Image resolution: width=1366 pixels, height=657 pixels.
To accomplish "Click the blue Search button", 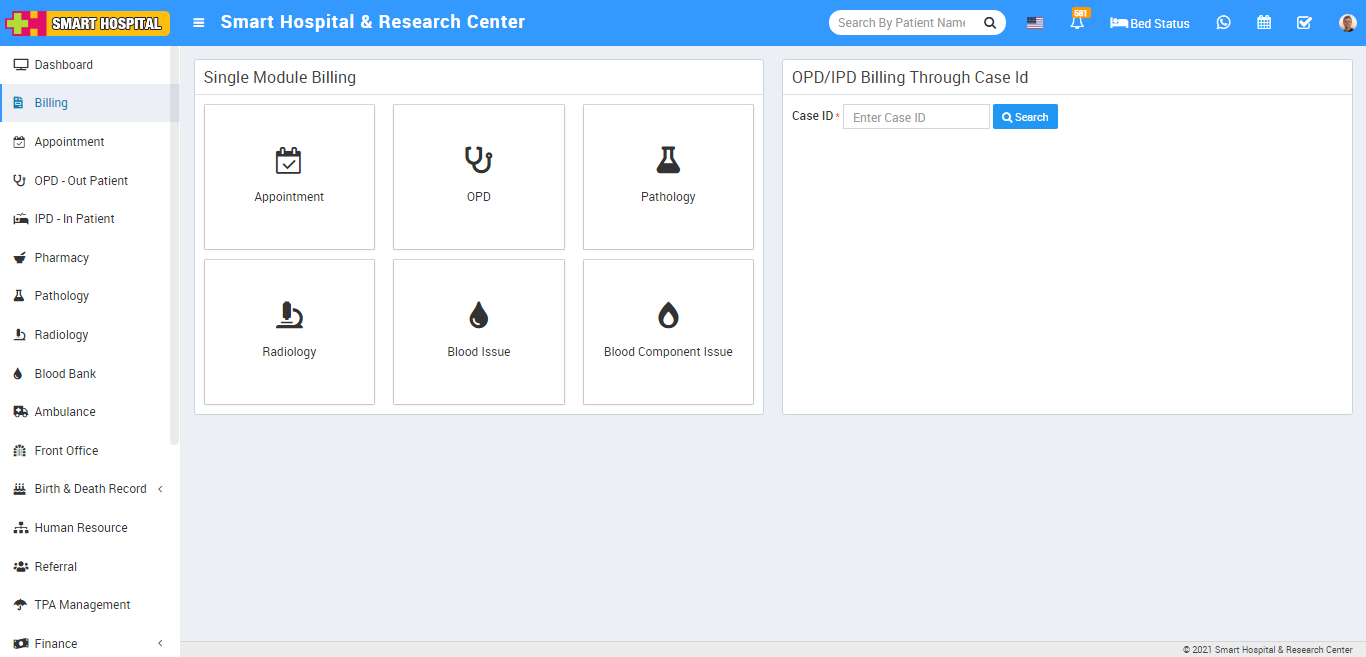I will 1025,117.
